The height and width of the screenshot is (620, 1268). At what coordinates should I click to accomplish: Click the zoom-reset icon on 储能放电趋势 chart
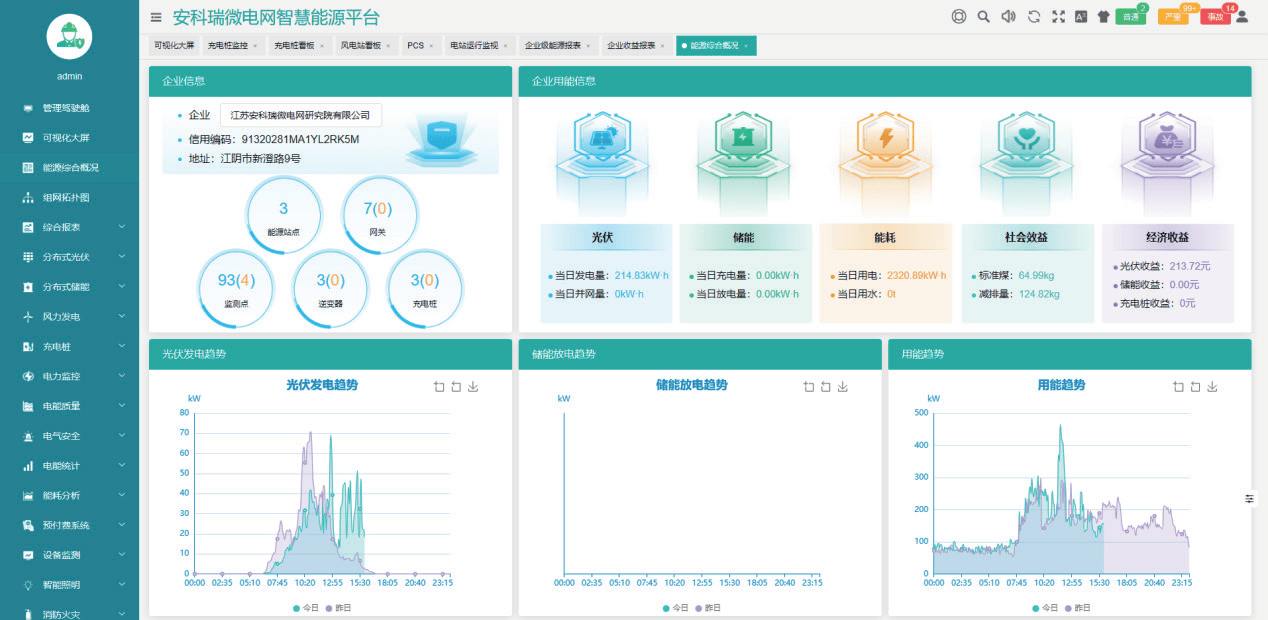(x=826, y=386)
